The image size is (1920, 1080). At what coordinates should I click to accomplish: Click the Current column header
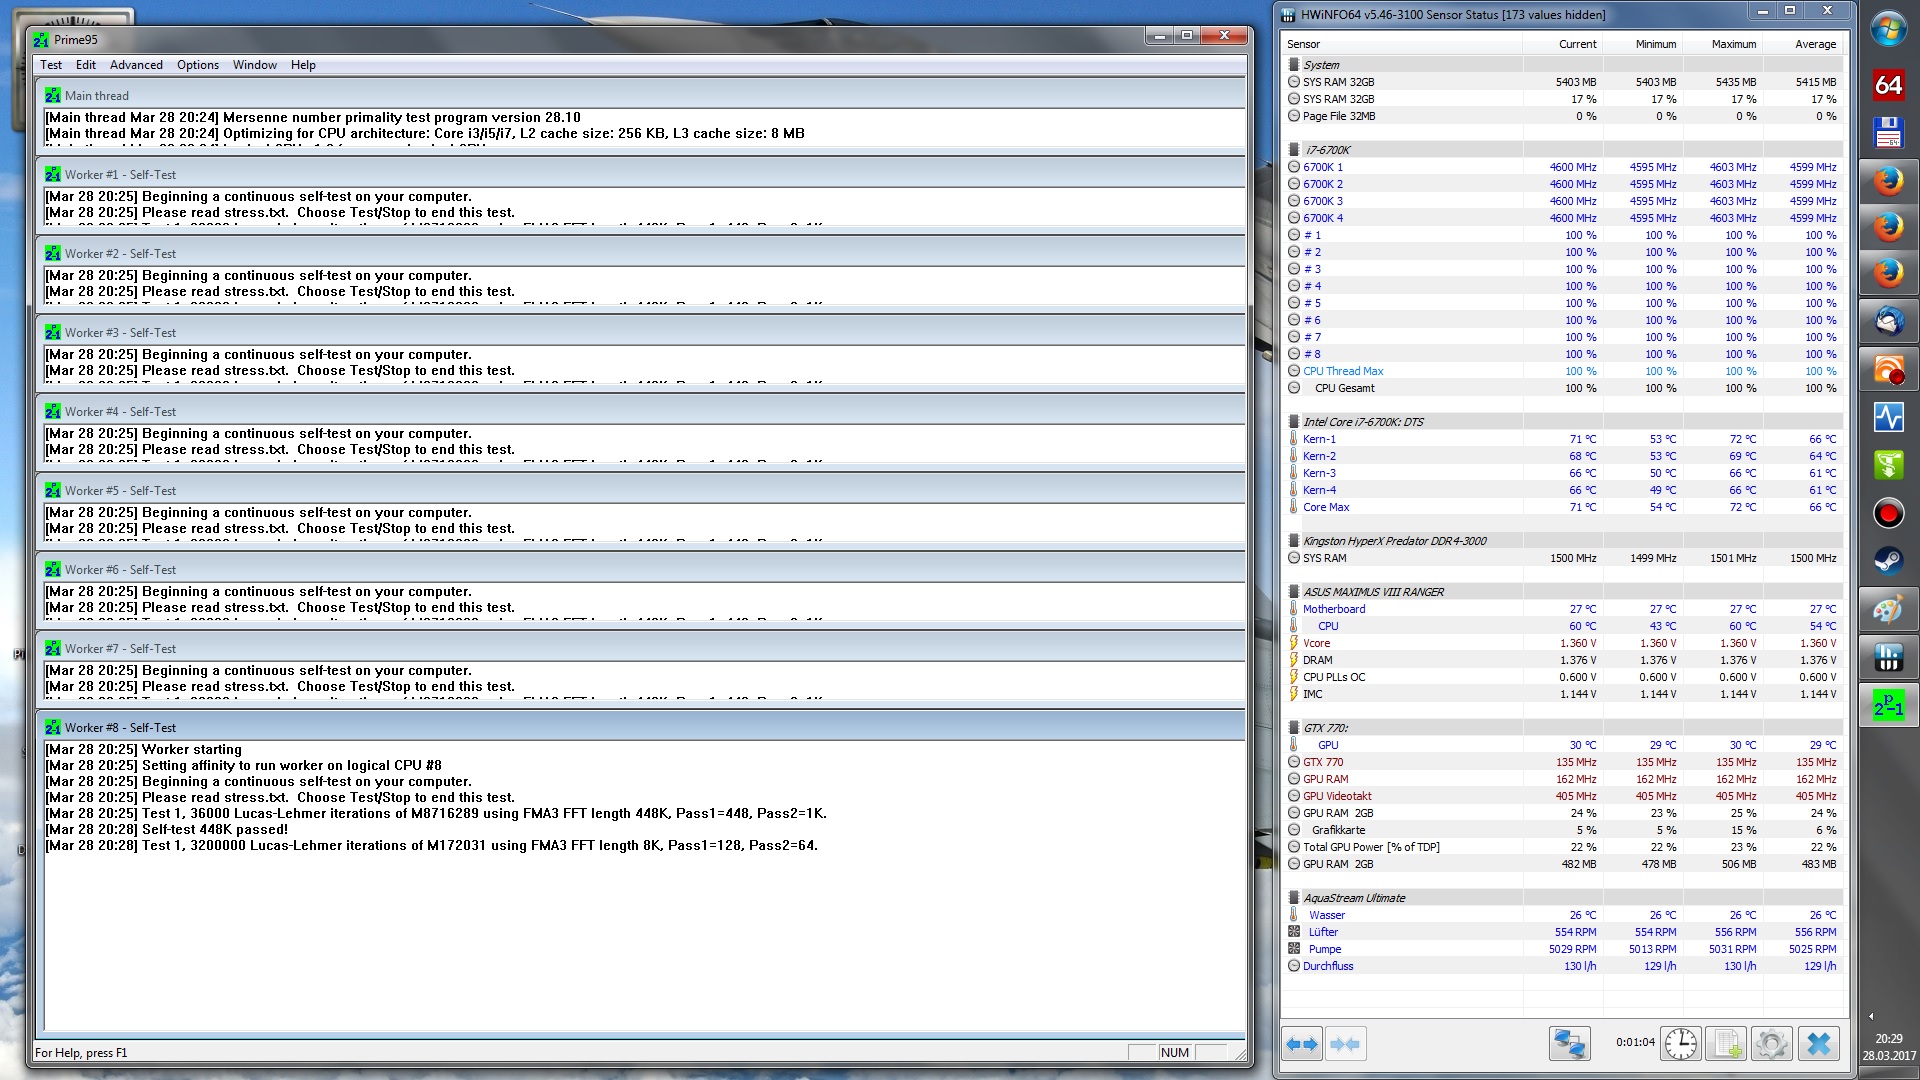(x=1577, y=44)
